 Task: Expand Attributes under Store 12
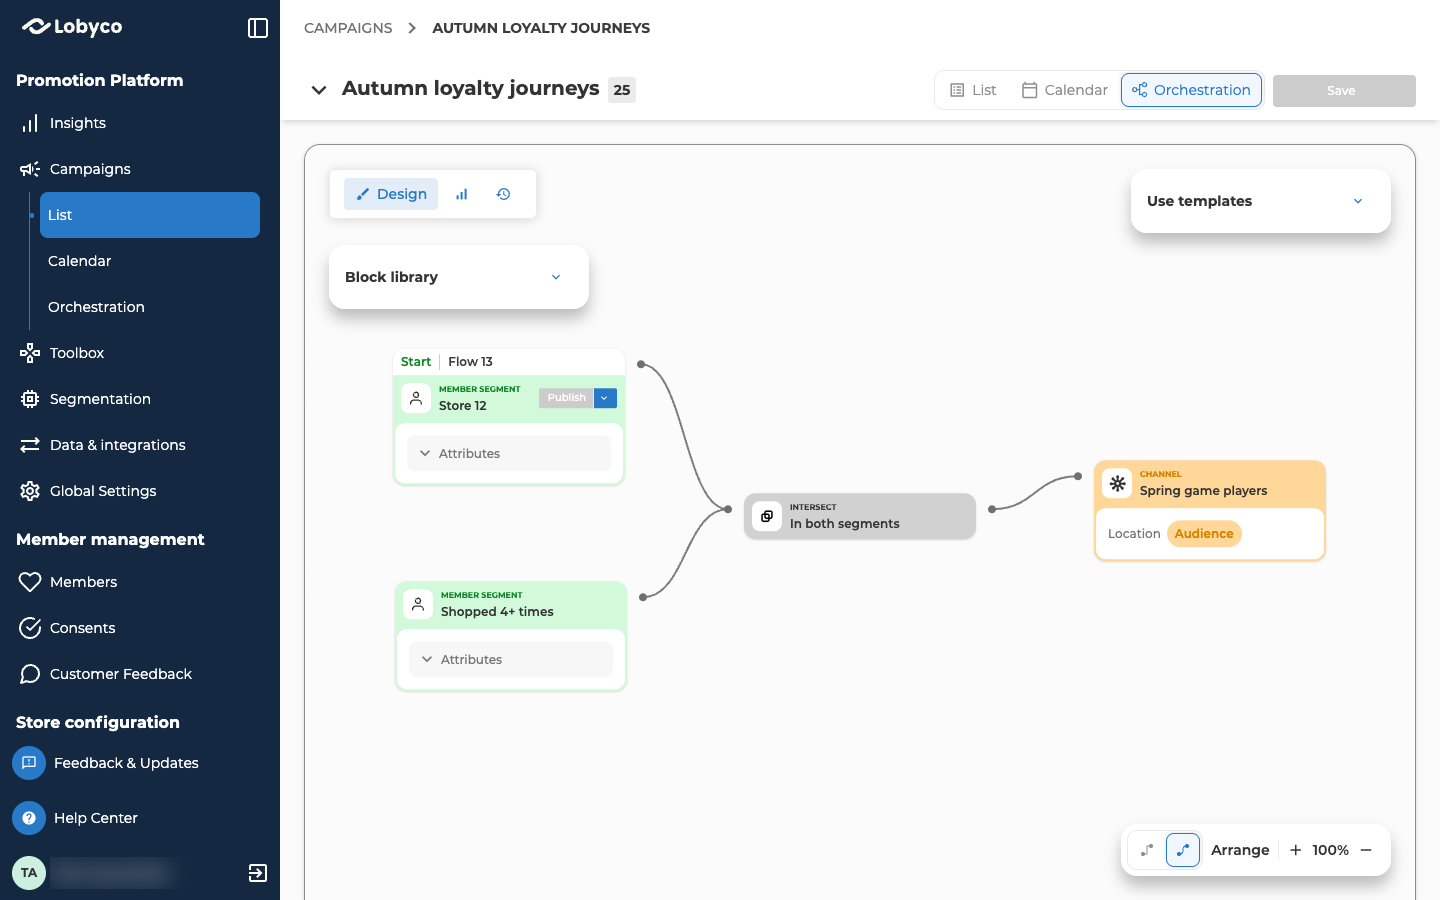pos(509,453)
